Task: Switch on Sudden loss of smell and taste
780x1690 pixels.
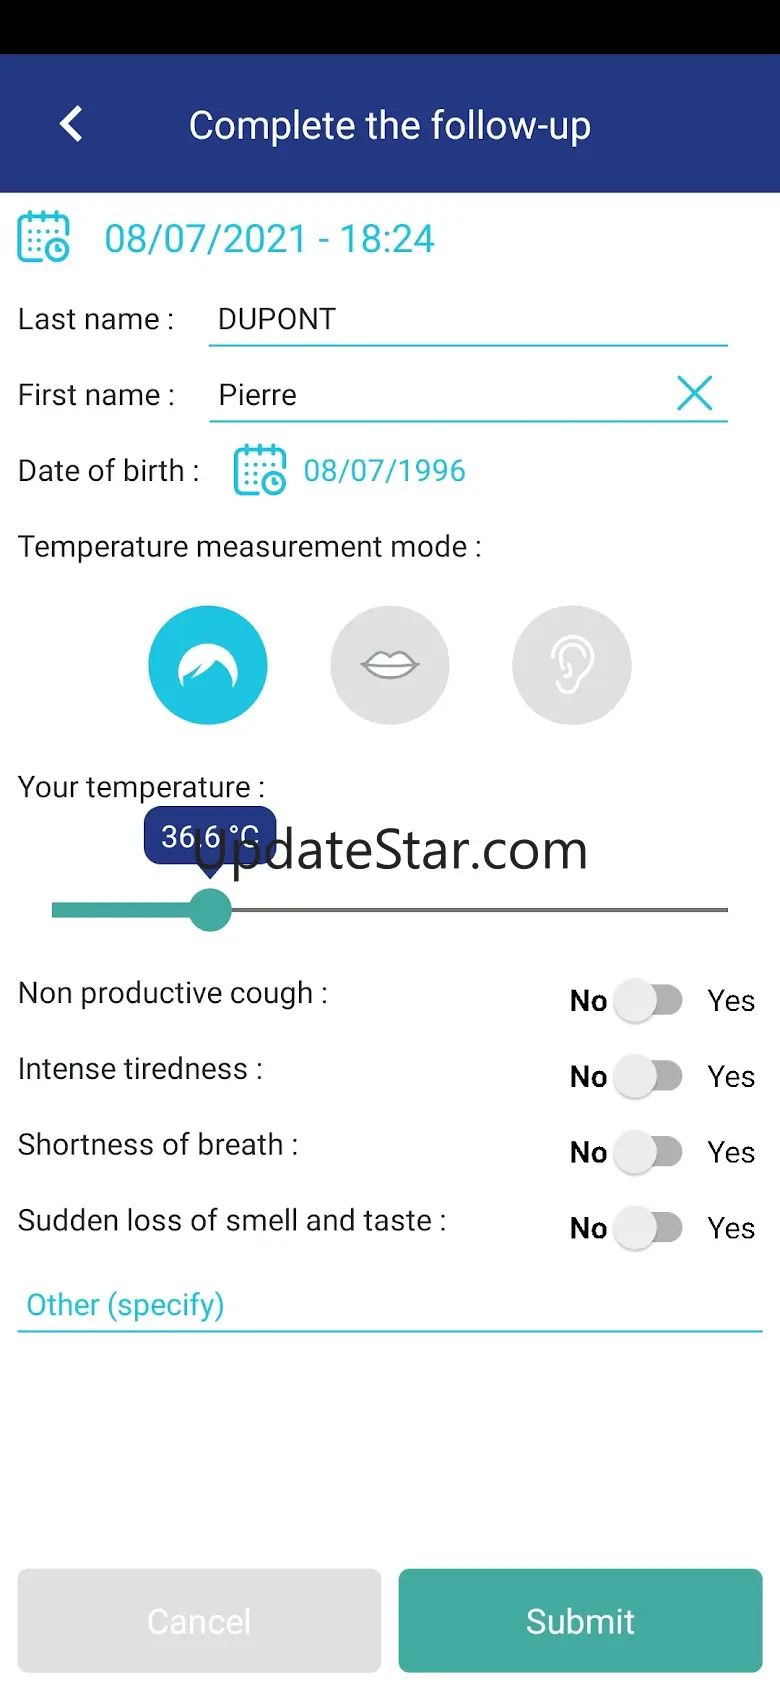Action: click(649, 1228)
